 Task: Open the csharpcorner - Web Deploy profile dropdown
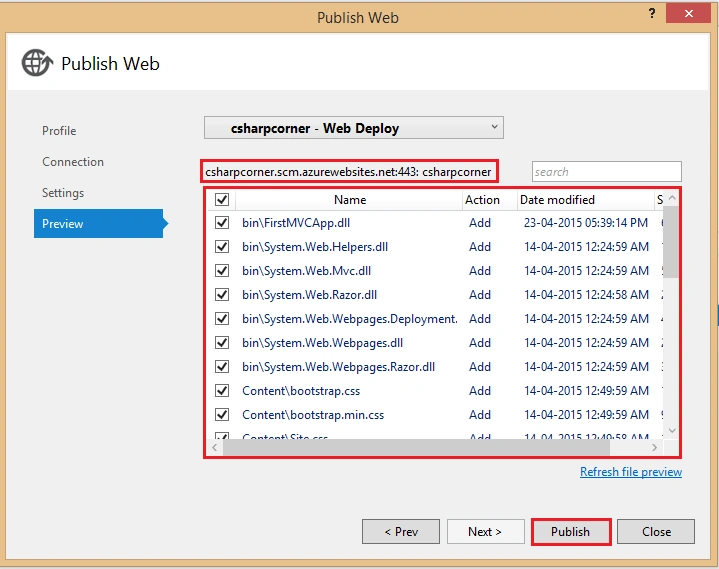(x=354, y=128)
